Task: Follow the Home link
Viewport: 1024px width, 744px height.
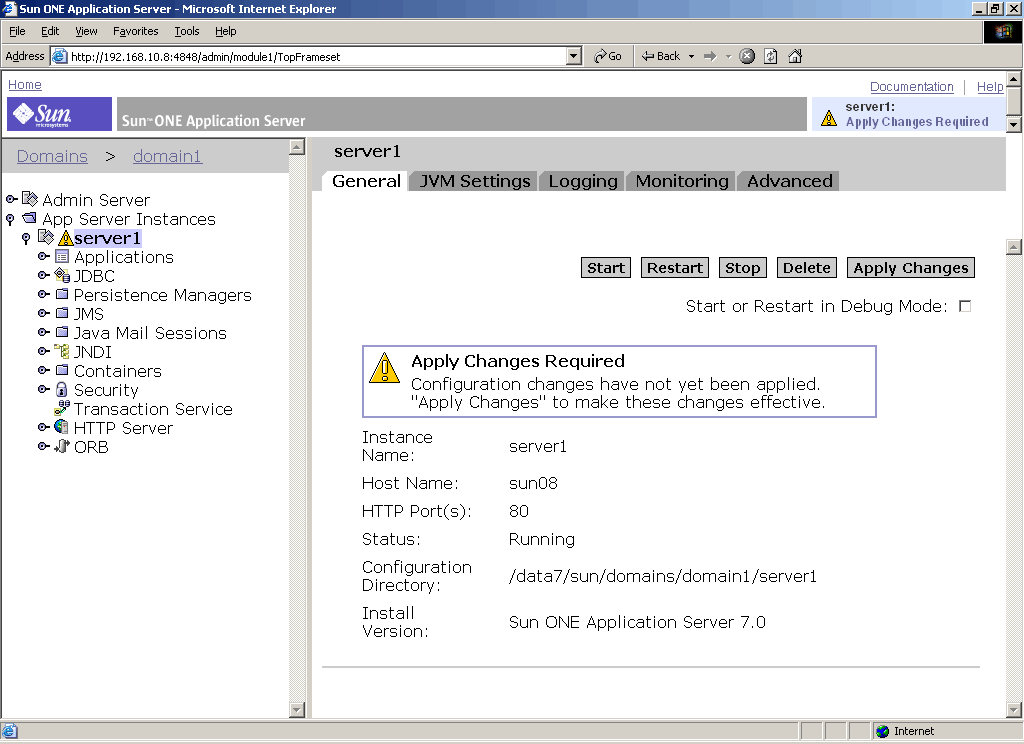Action: pos(25,84)
